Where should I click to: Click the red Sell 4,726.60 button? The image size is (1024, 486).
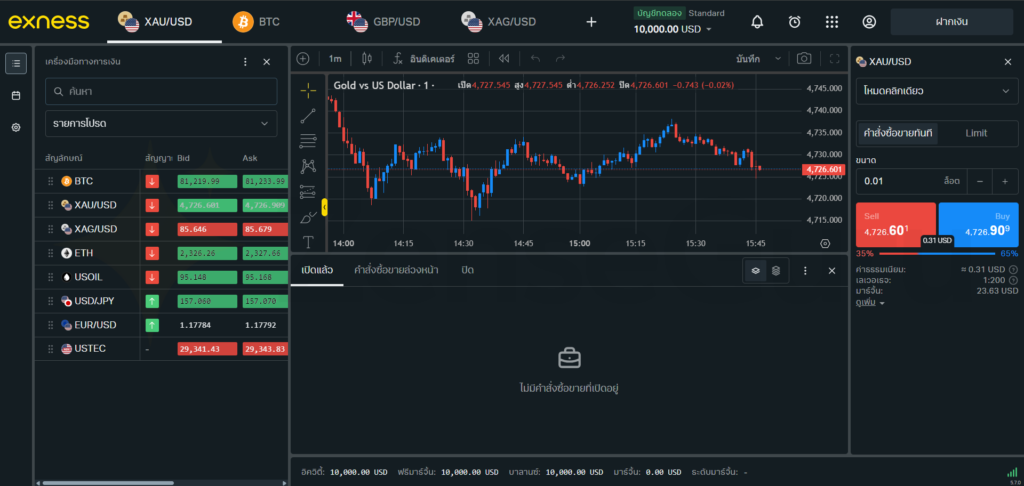[x=896, y=225]
